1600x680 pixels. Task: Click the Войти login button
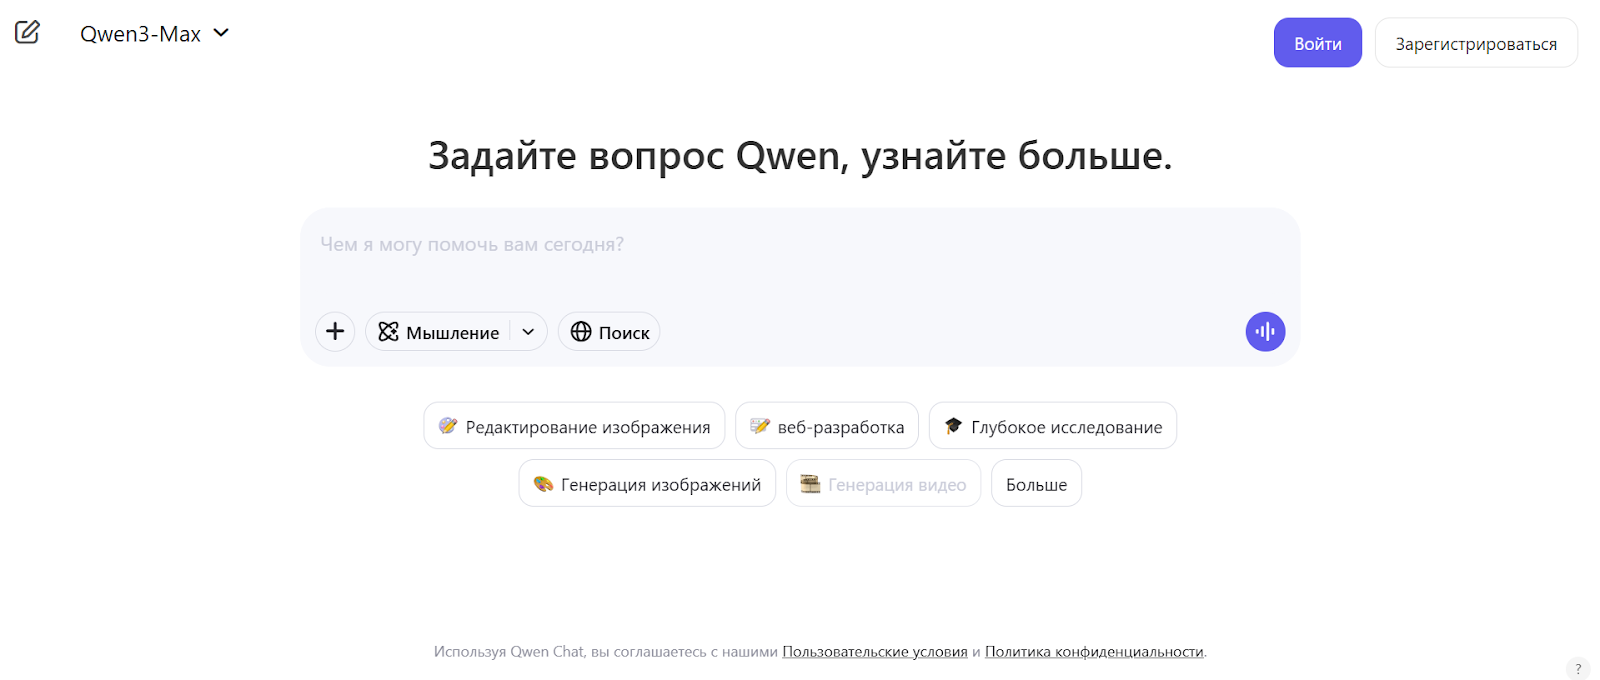pyautogui.click(x=1317, y=43)
